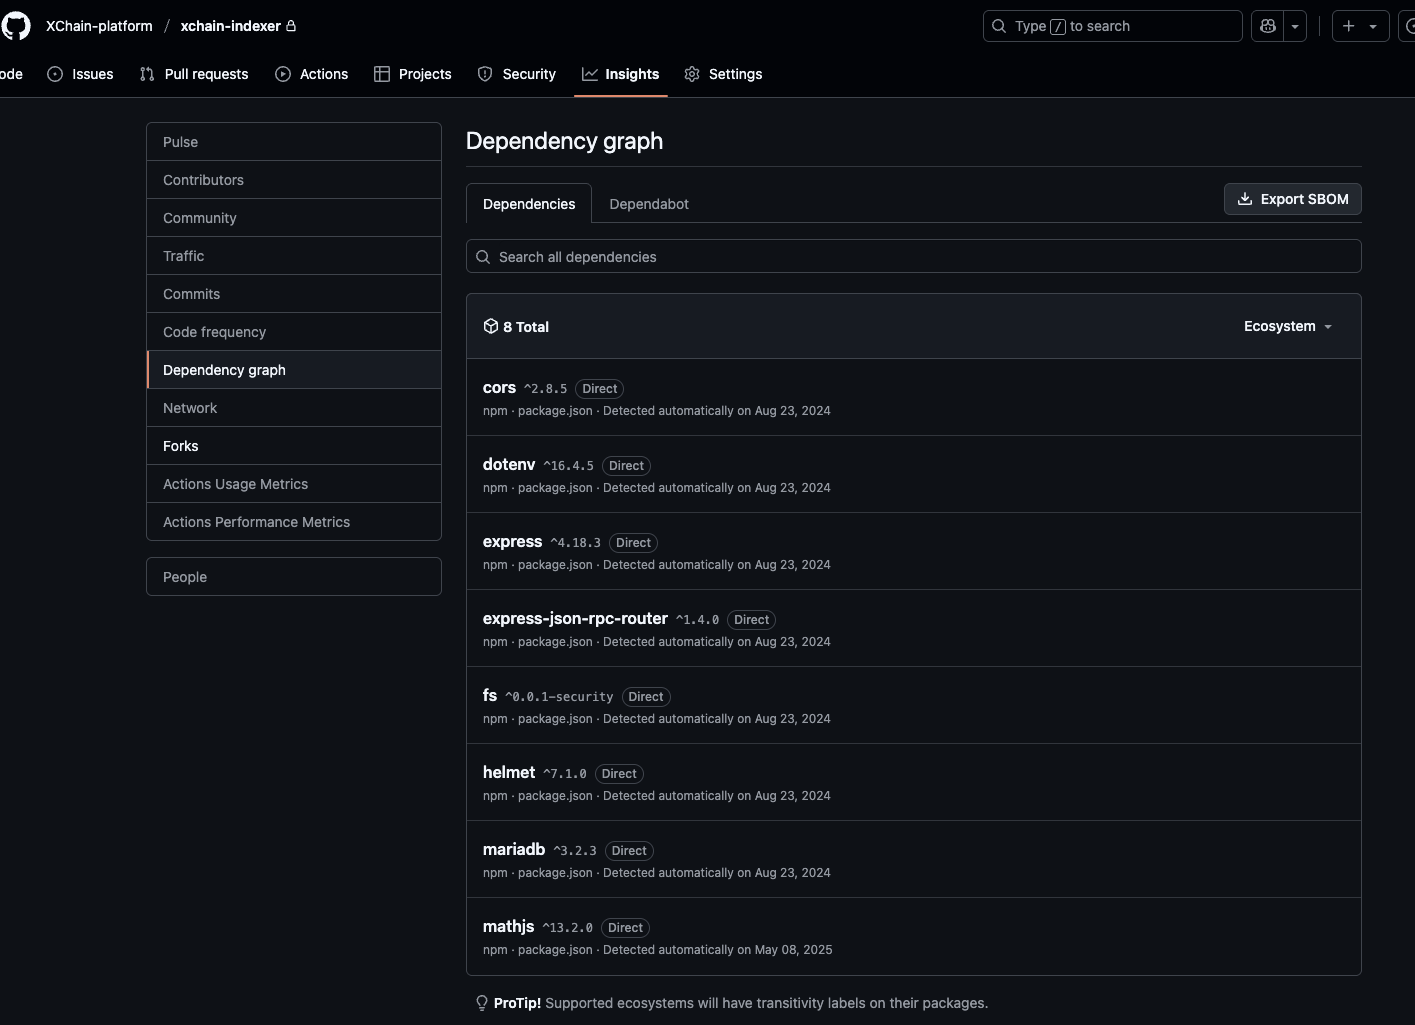Go to Security tab

coord(517,74)
